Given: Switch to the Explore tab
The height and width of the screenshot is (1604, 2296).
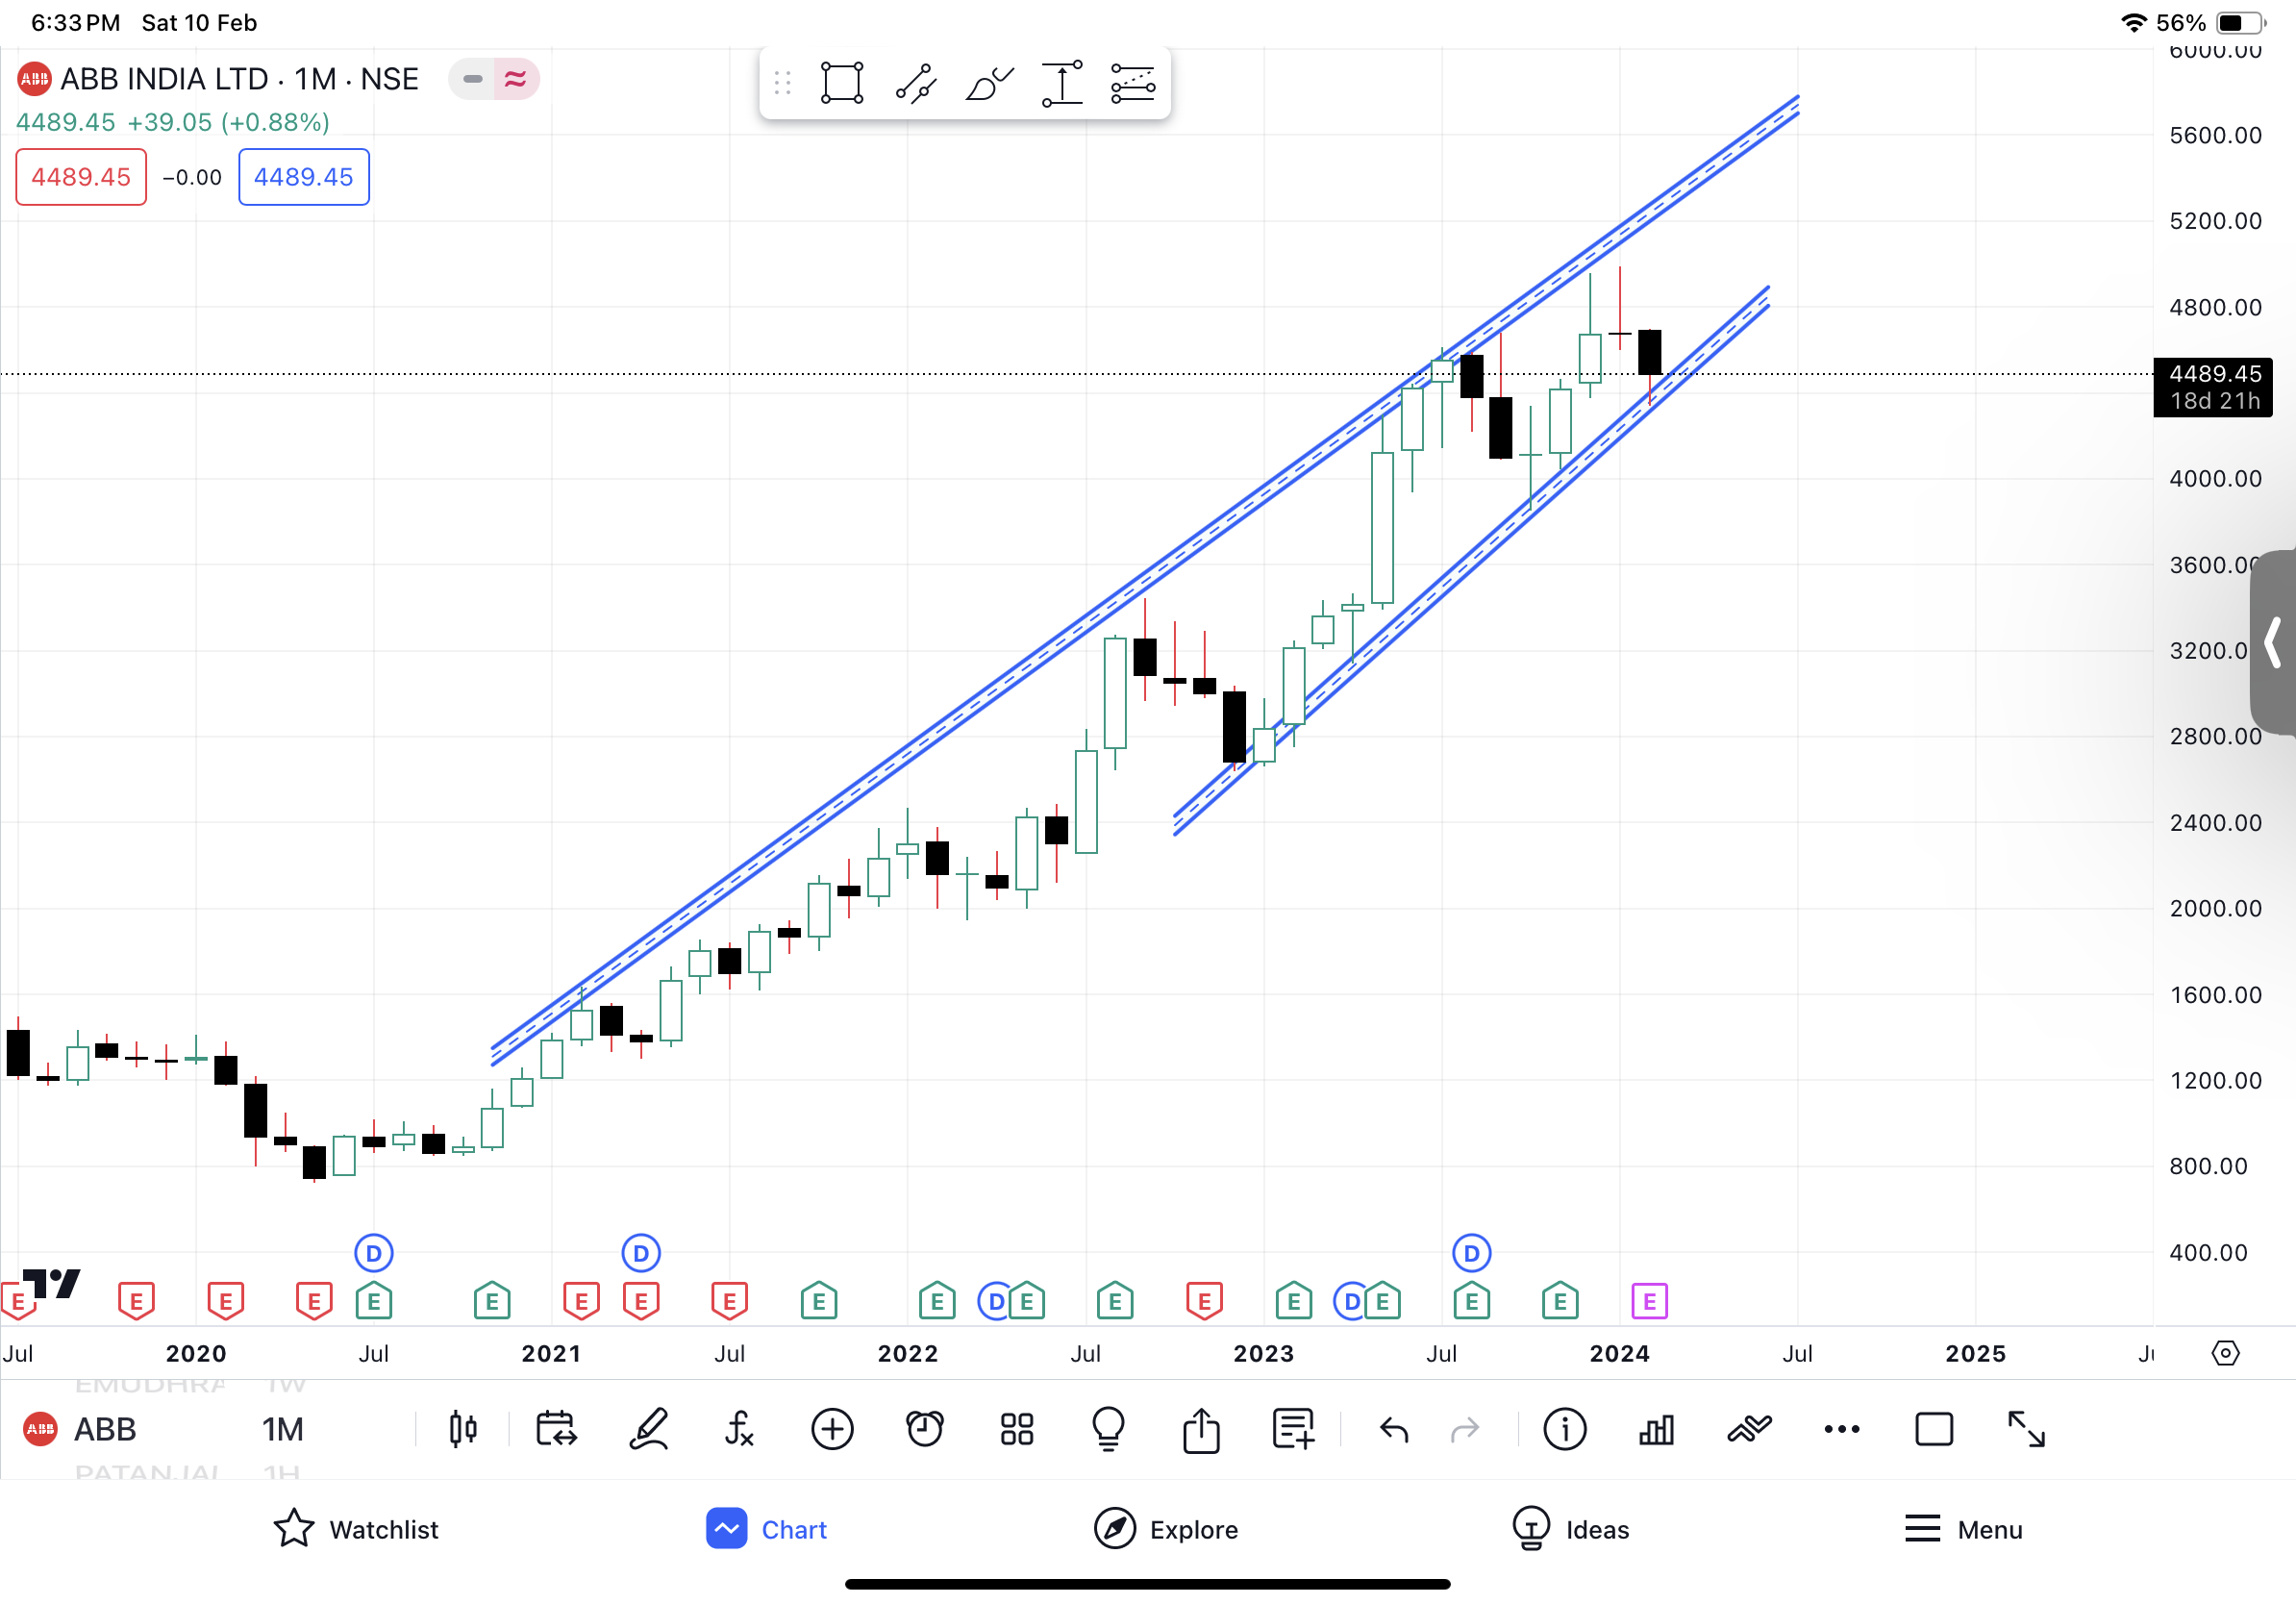Looking at the screenshot, I should point(1166,1529).
